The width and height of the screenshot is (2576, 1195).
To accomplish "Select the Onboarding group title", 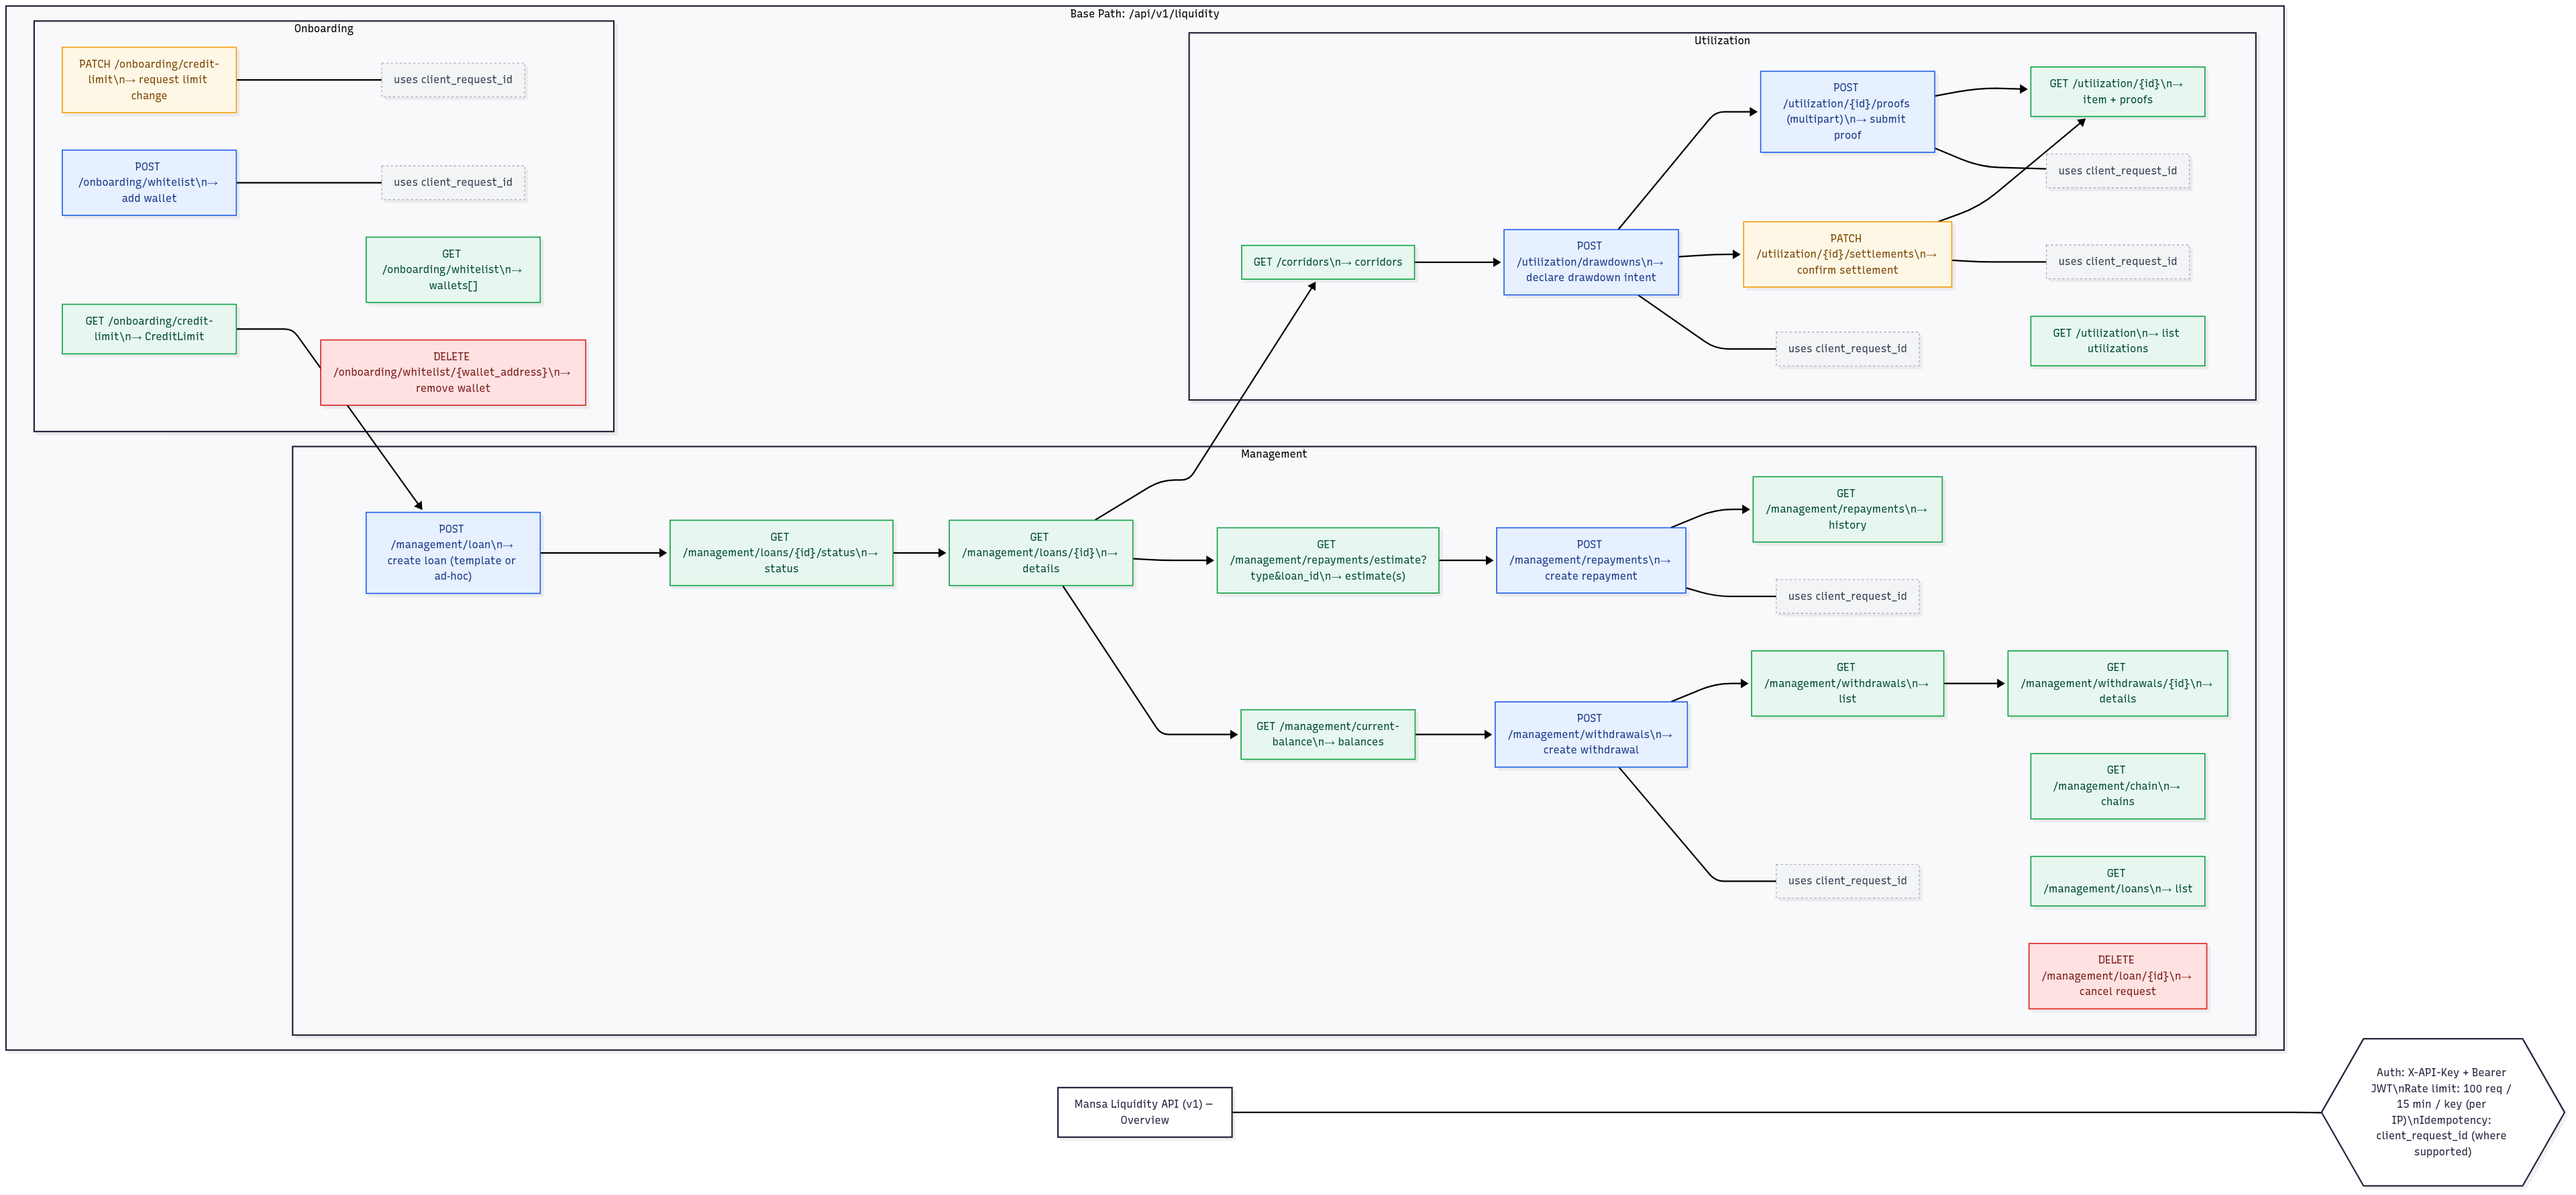I will click(x=323, y=29).
